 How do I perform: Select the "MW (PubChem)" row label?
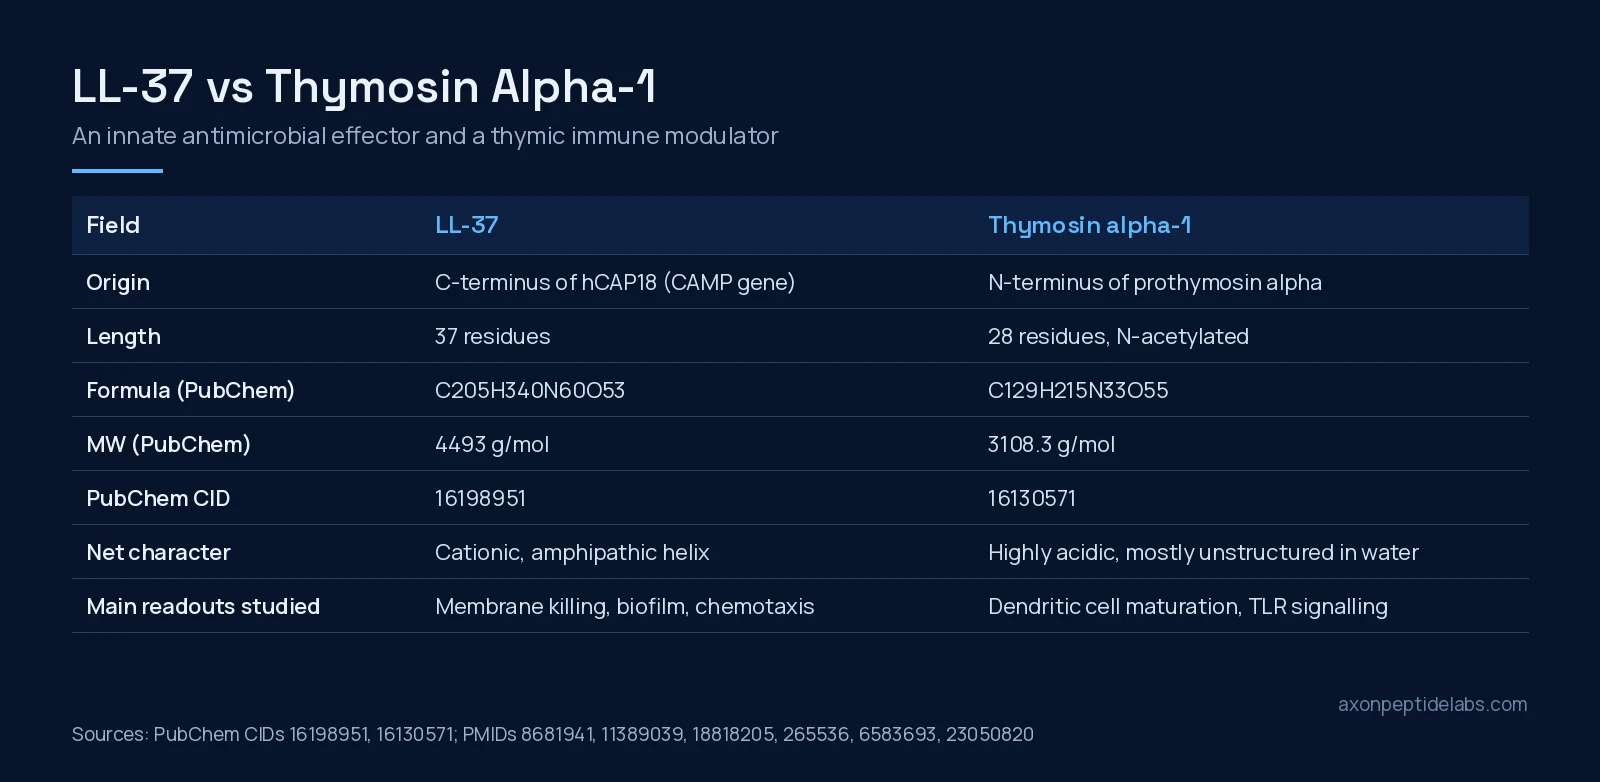(168, 444)
